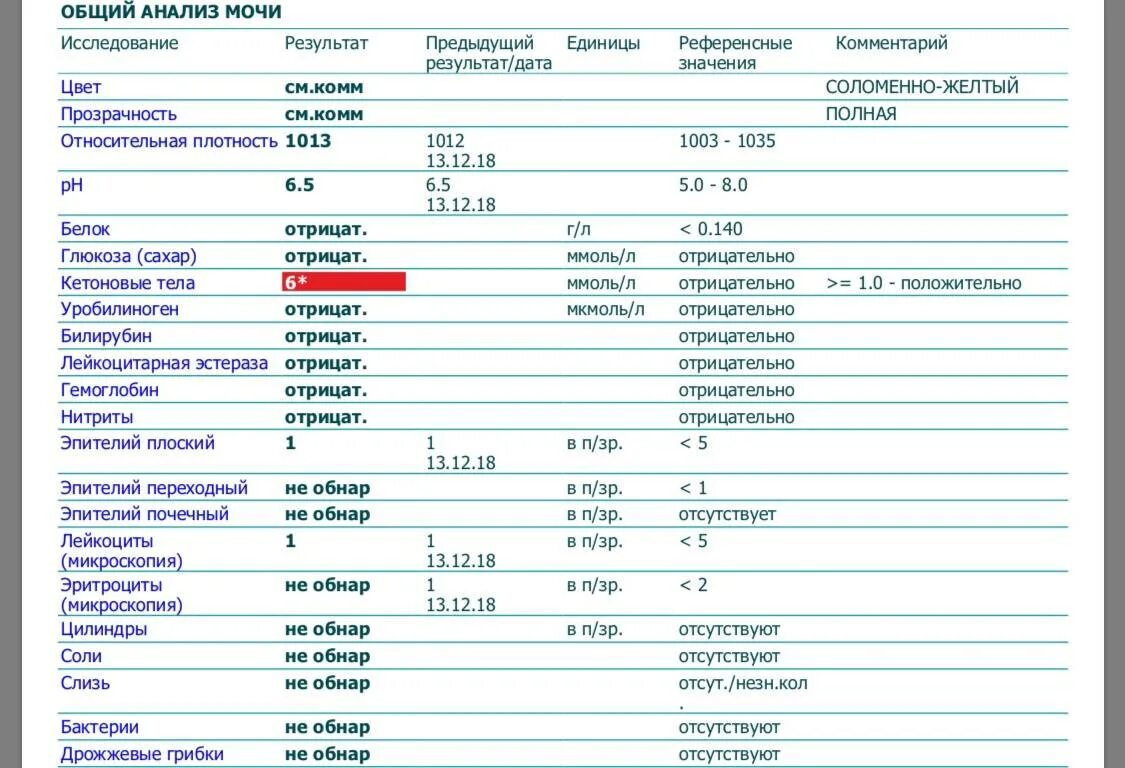Click result value '1013'
This screenshot has height=768, width=1125.
[x=308, y=141]
